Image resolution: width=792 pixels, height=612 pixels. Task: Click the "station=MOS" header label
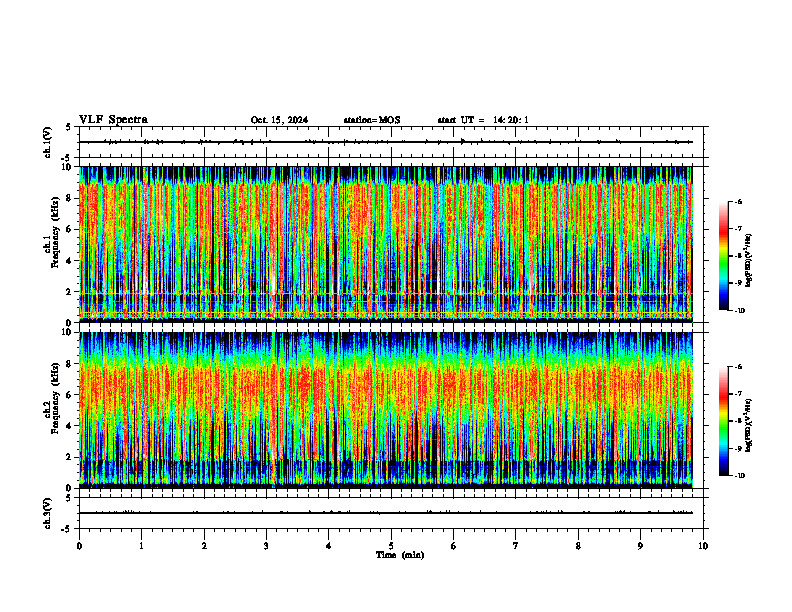pos(372,120)
